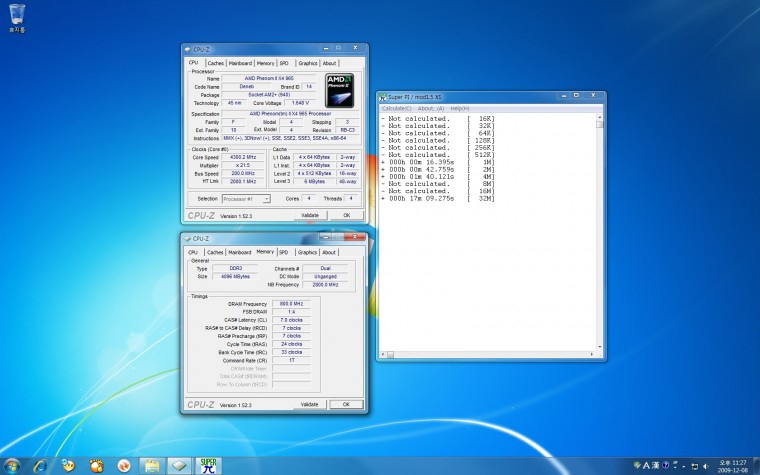Click the network status tray icon
760x475 pixels.
point(694,466)
